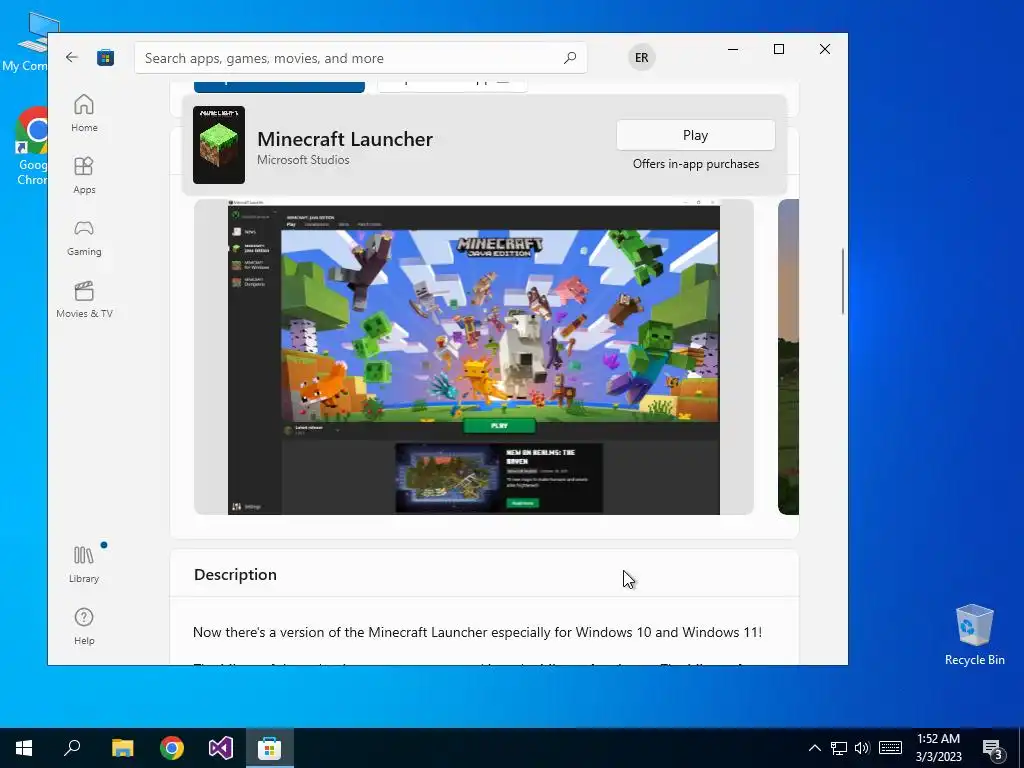The height and width of the screenshot is (768, 1024).
Task: Open the partially visible second screenshot
Action: point(788,357)
